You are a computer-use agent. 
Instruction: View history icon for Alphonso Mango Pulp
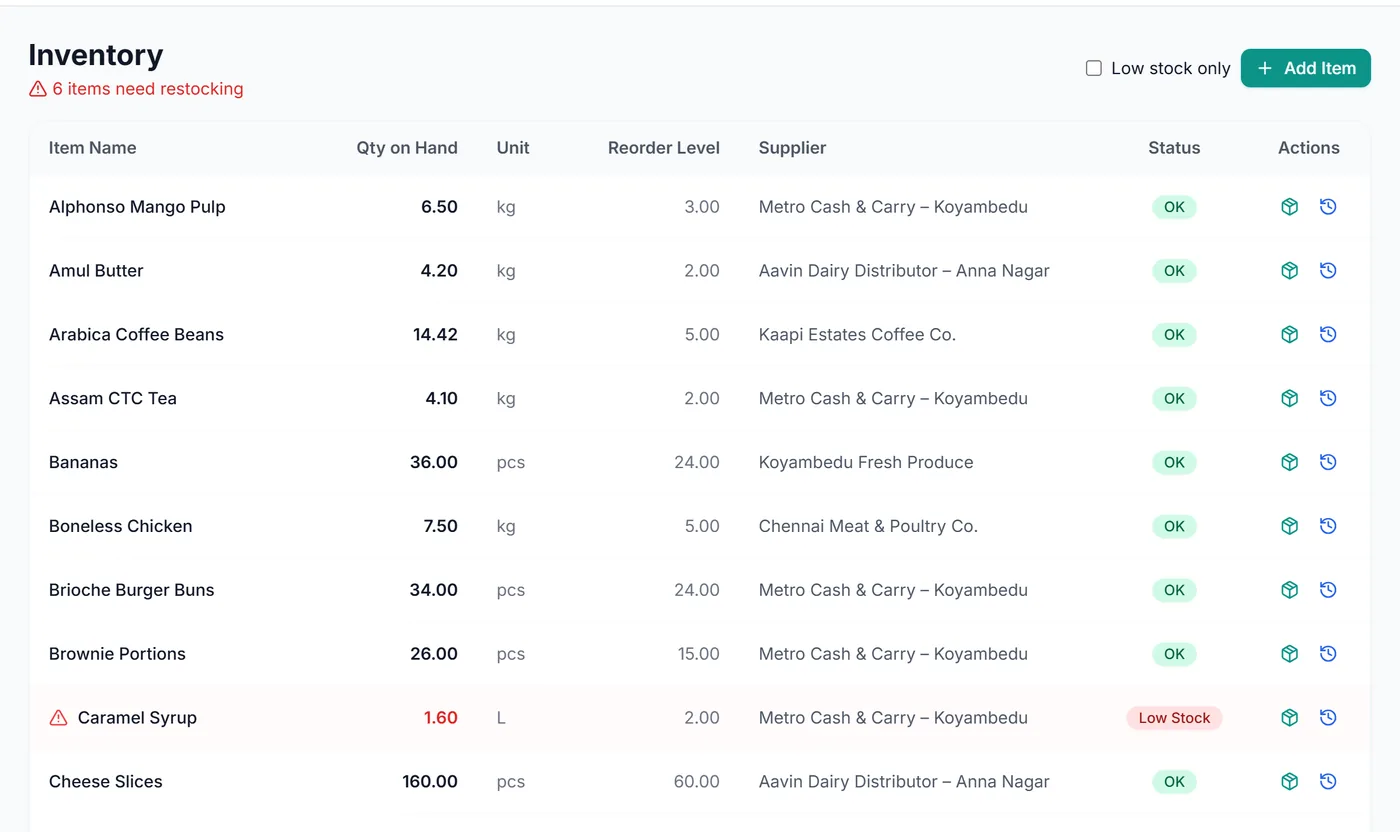[x=1328, y=207]
